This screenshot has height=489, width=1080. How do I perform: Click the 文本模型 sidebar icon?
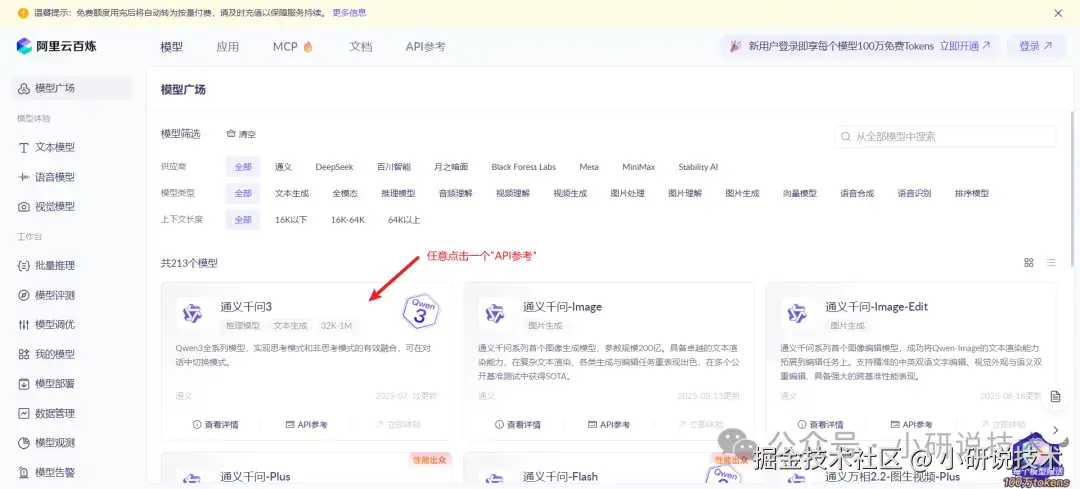point(23,147)
